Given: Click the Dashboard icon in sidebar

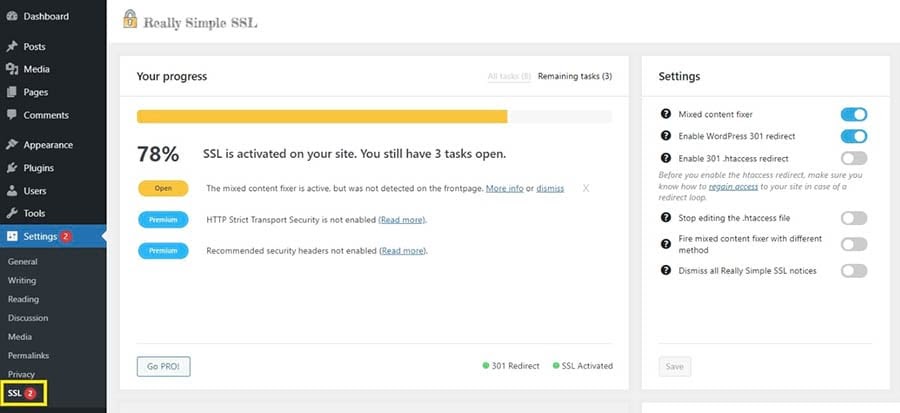Looking at the screenshot, I should (x=12, y=17).
